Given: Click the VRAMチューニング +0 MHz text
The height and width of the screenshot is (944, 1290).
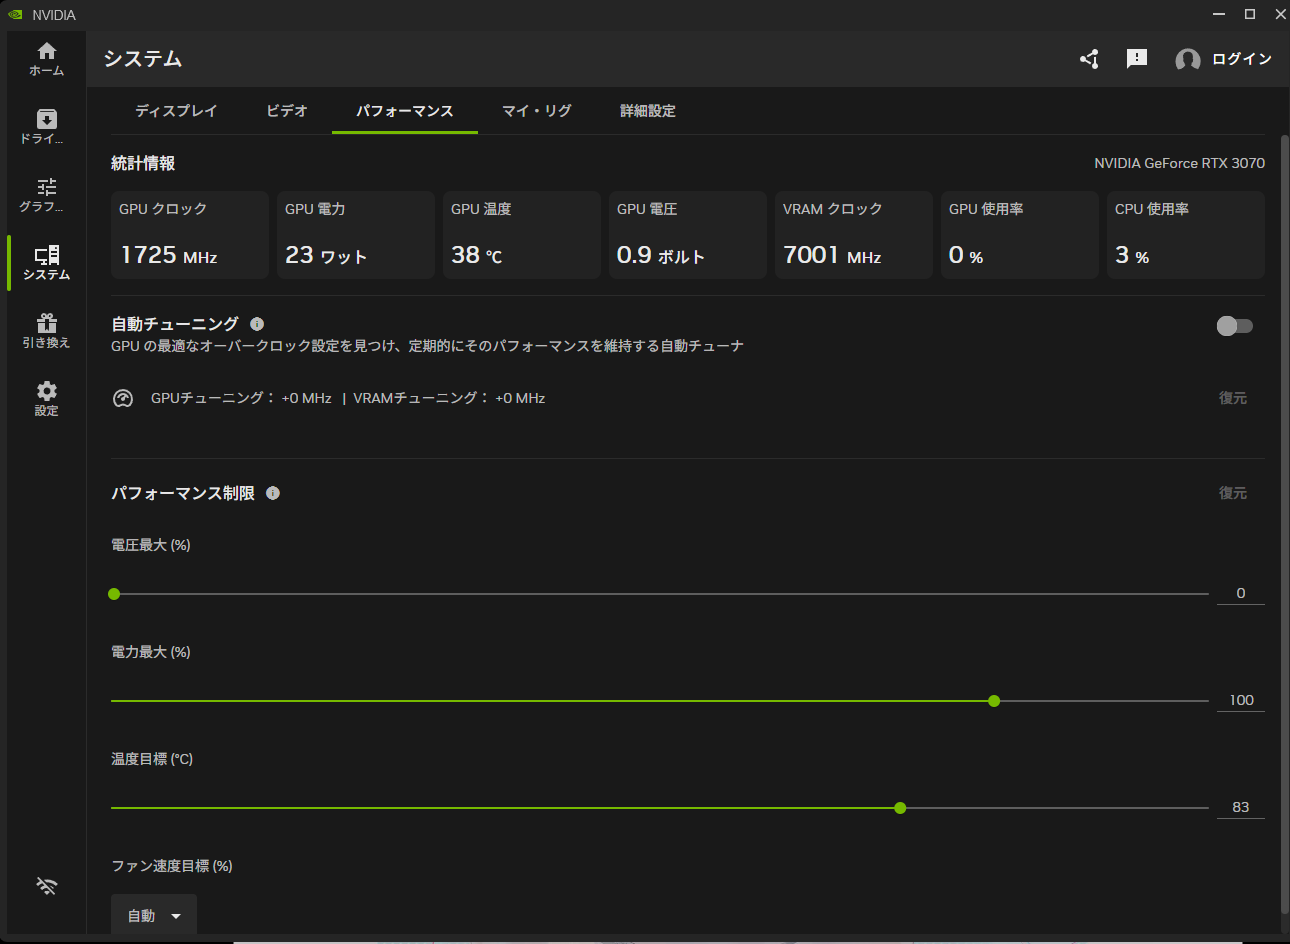Looking at the screenshot, I should 449,398.
